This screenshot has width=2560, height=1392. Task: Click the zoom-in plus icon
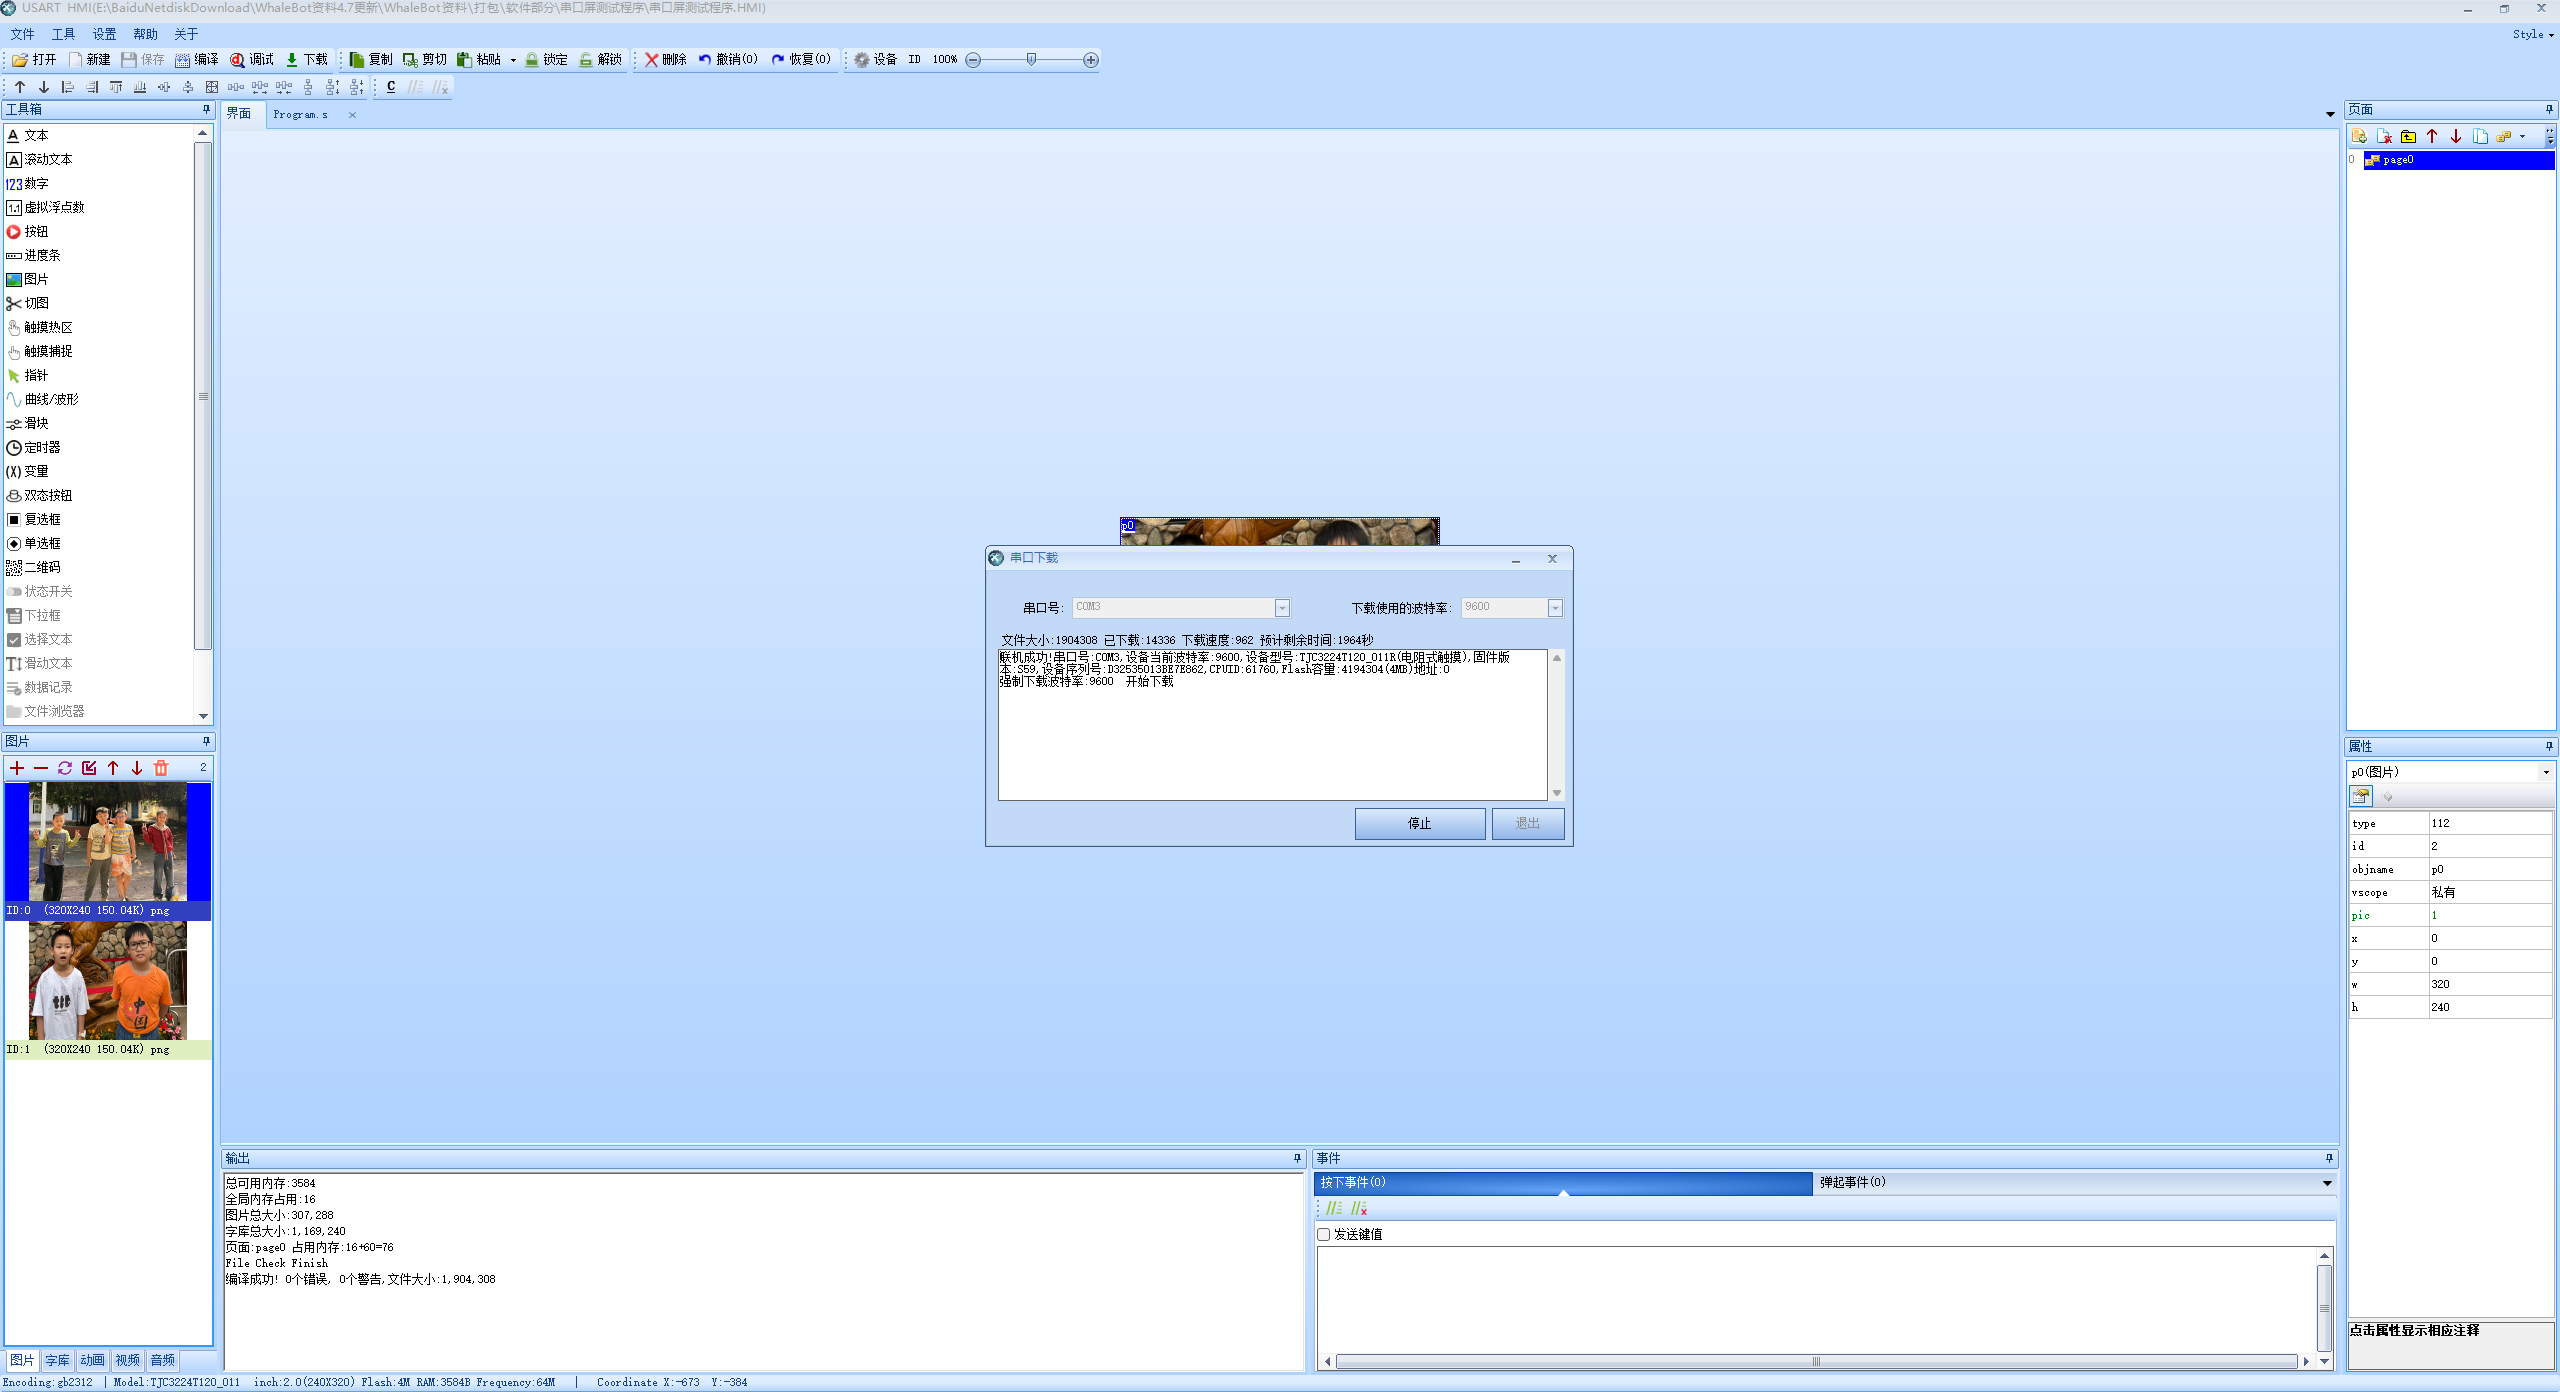(x=1091, y=60)
